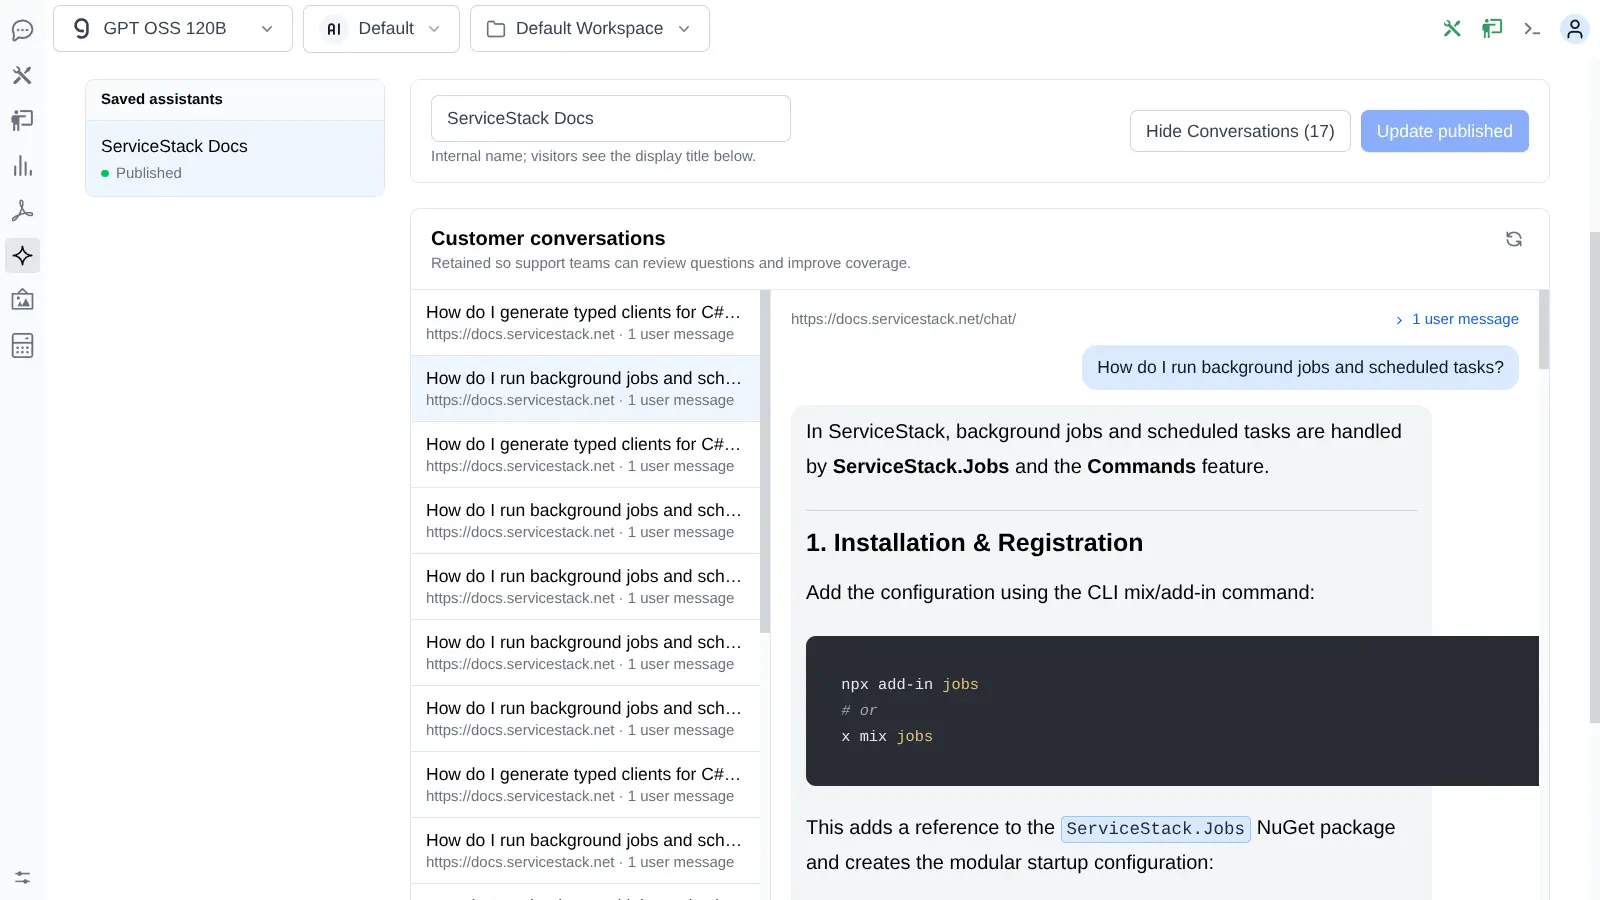Click the docs.servicestack.net/chat/ URL text
Image resolution: width=1600 pixels, height=900 pixels.
pyautogui.click(x=903, y=319)
